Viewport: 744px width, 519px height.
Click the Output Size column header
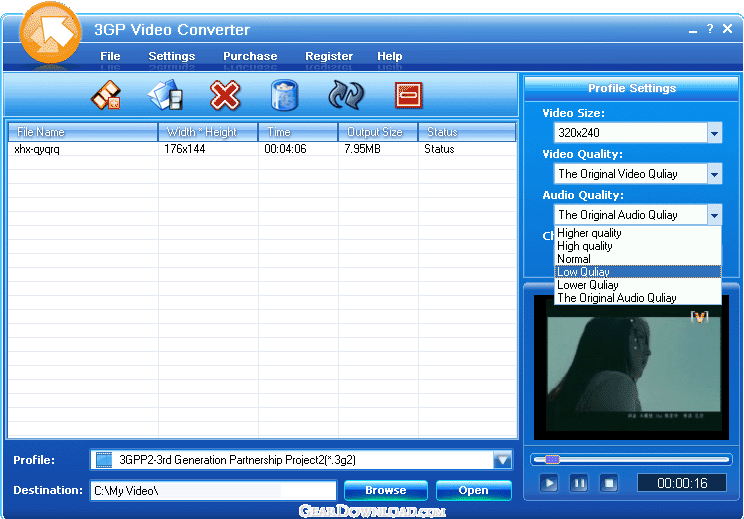pos(378,132)
